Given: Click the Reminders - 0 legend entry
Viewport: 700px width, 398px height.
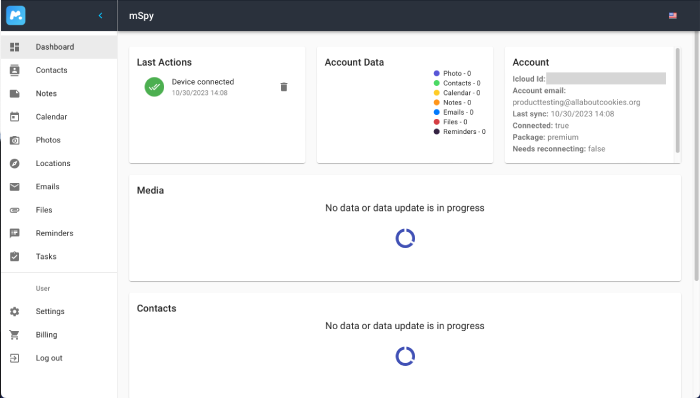Looking at the screenshot, I should click(x=459, y=132).
